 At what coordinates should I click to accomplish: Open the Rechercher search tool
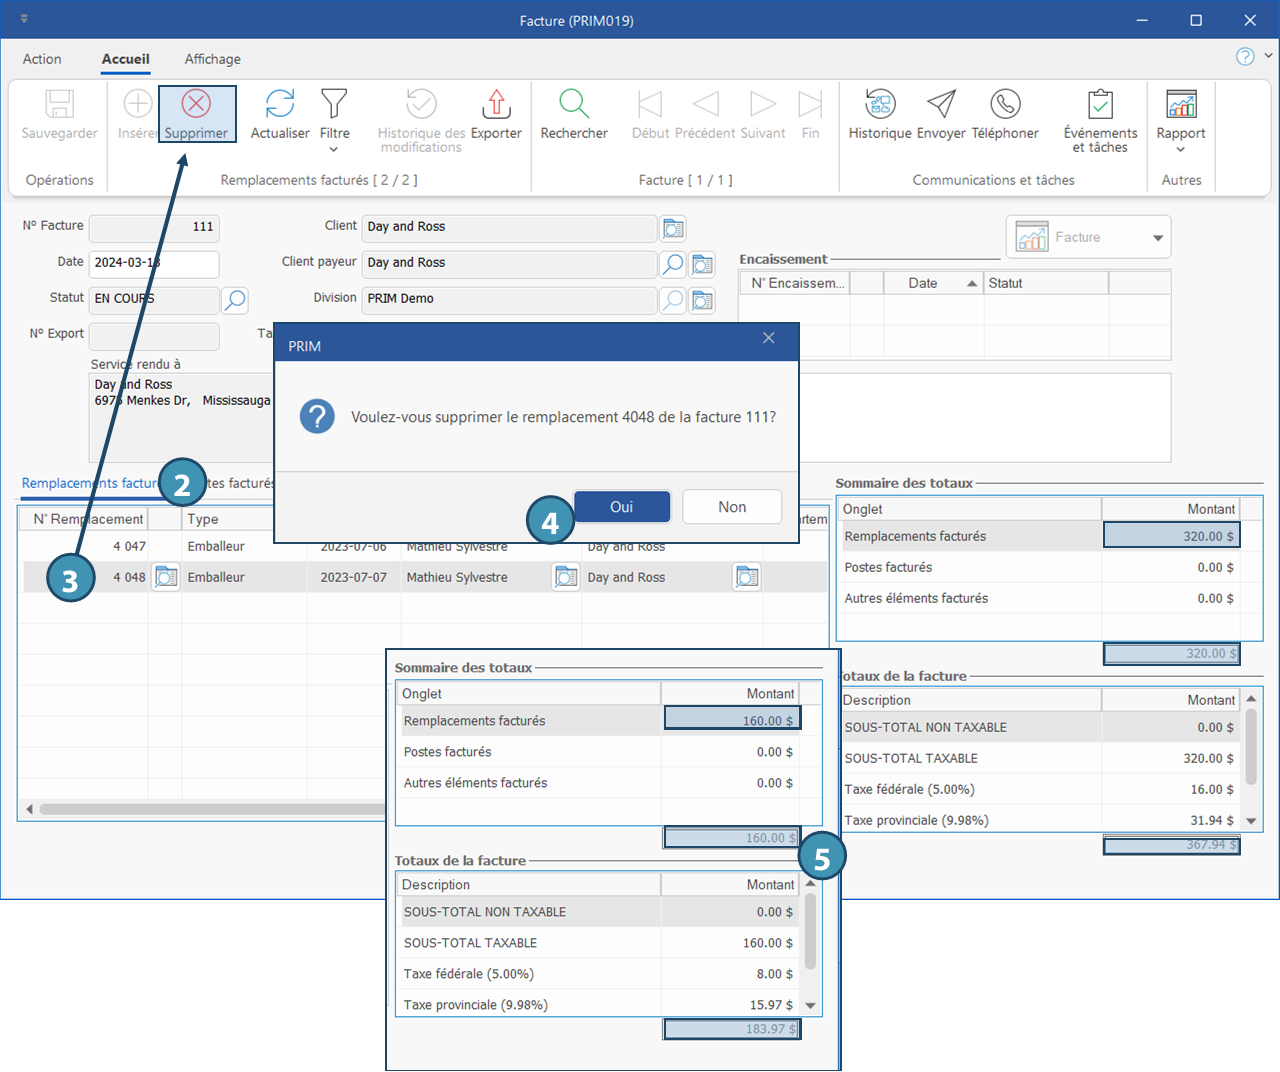pos(574,104)
